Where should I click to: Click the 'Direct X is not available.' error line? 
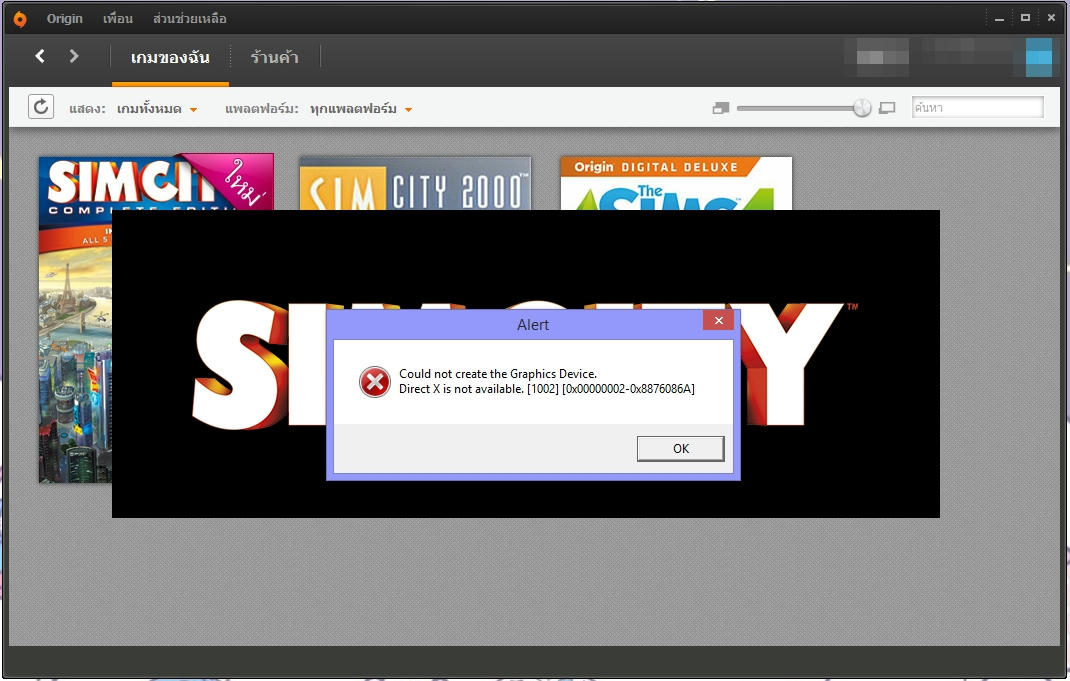pos(547,389)
